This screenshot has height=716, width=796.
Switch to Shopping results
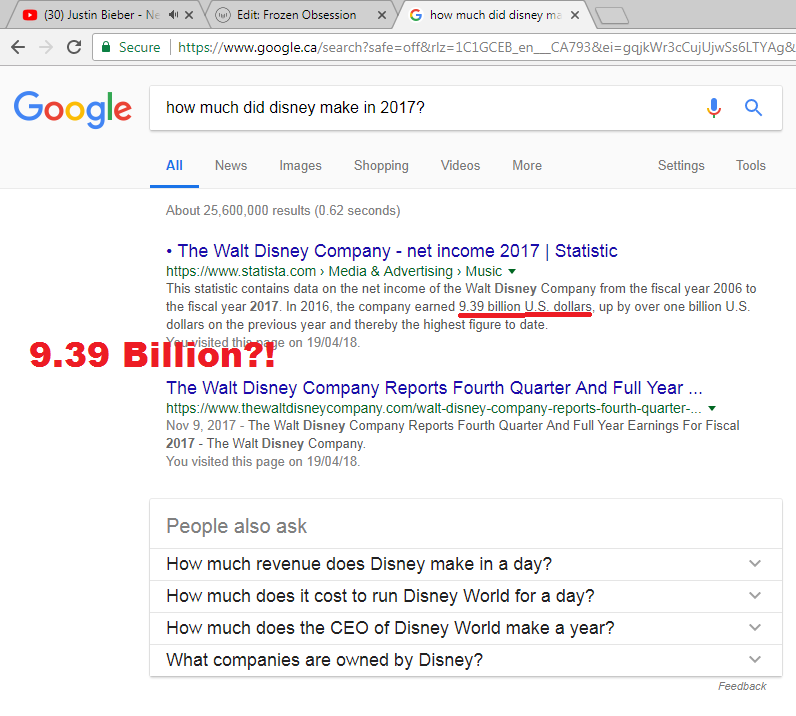point(381,166)
